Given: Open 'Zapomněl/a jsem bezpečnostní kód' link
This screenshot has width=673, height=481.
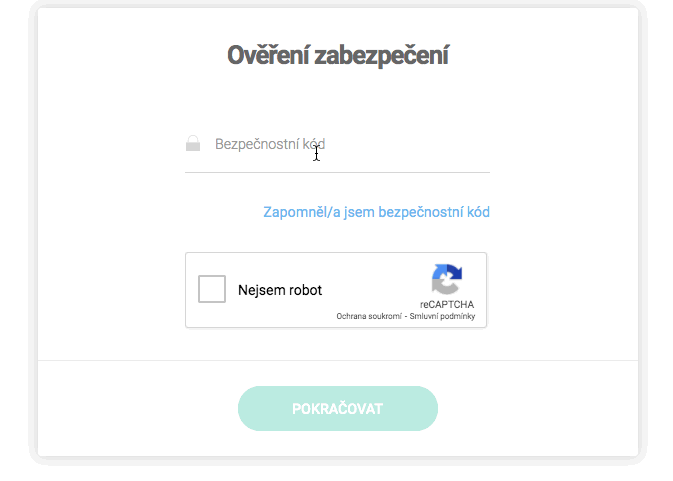Looking at the screenshot, I should [x=376, y=212].
